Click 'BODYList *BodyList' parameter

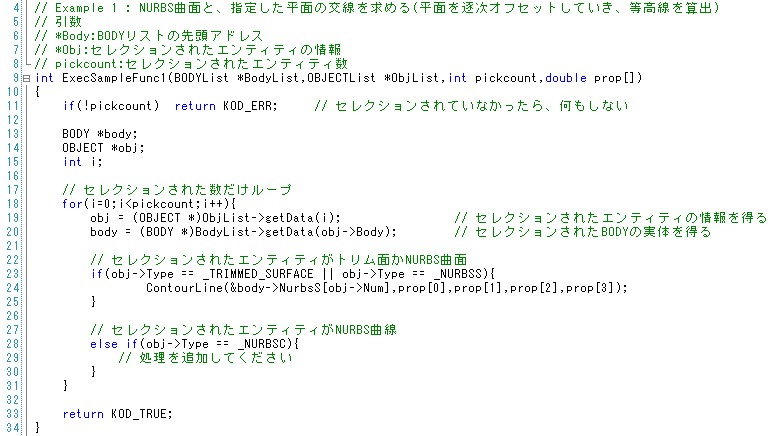pyautogui.click(x=236, y=78)
